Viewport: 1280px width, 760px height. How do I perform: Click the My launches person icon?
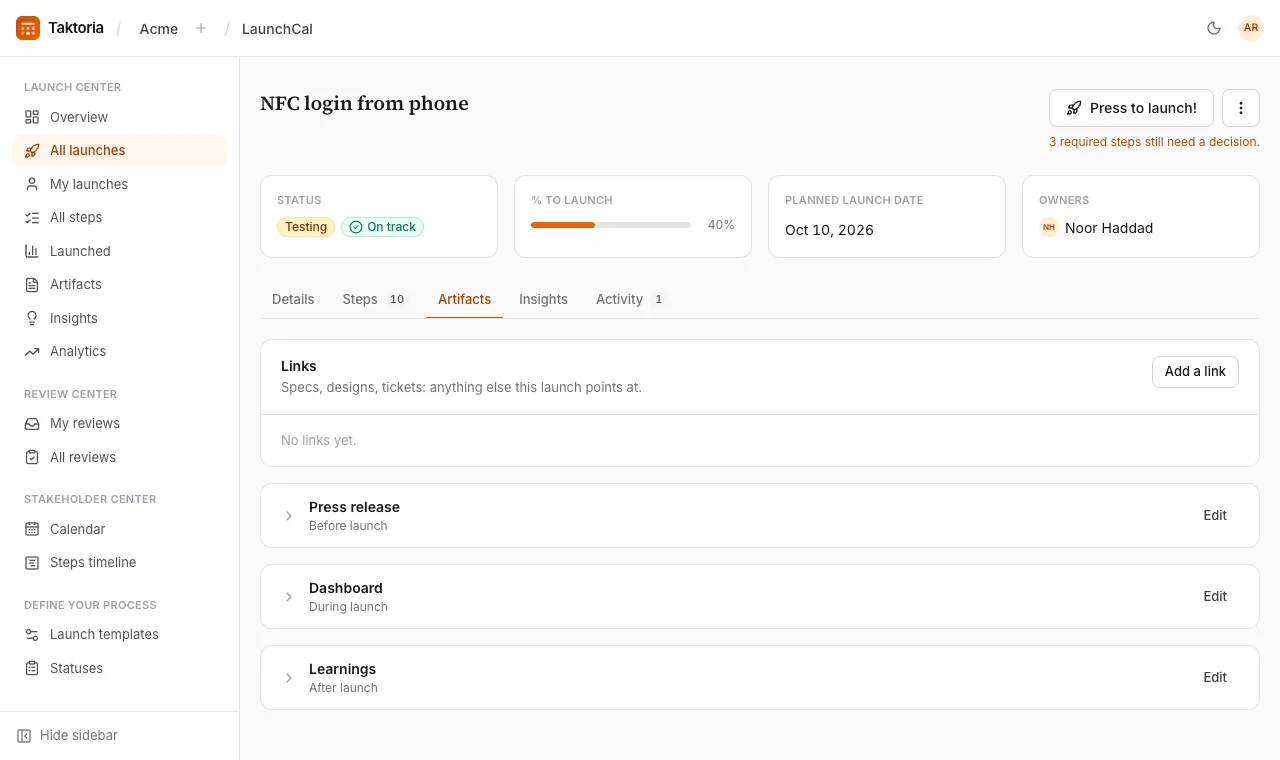32,184
